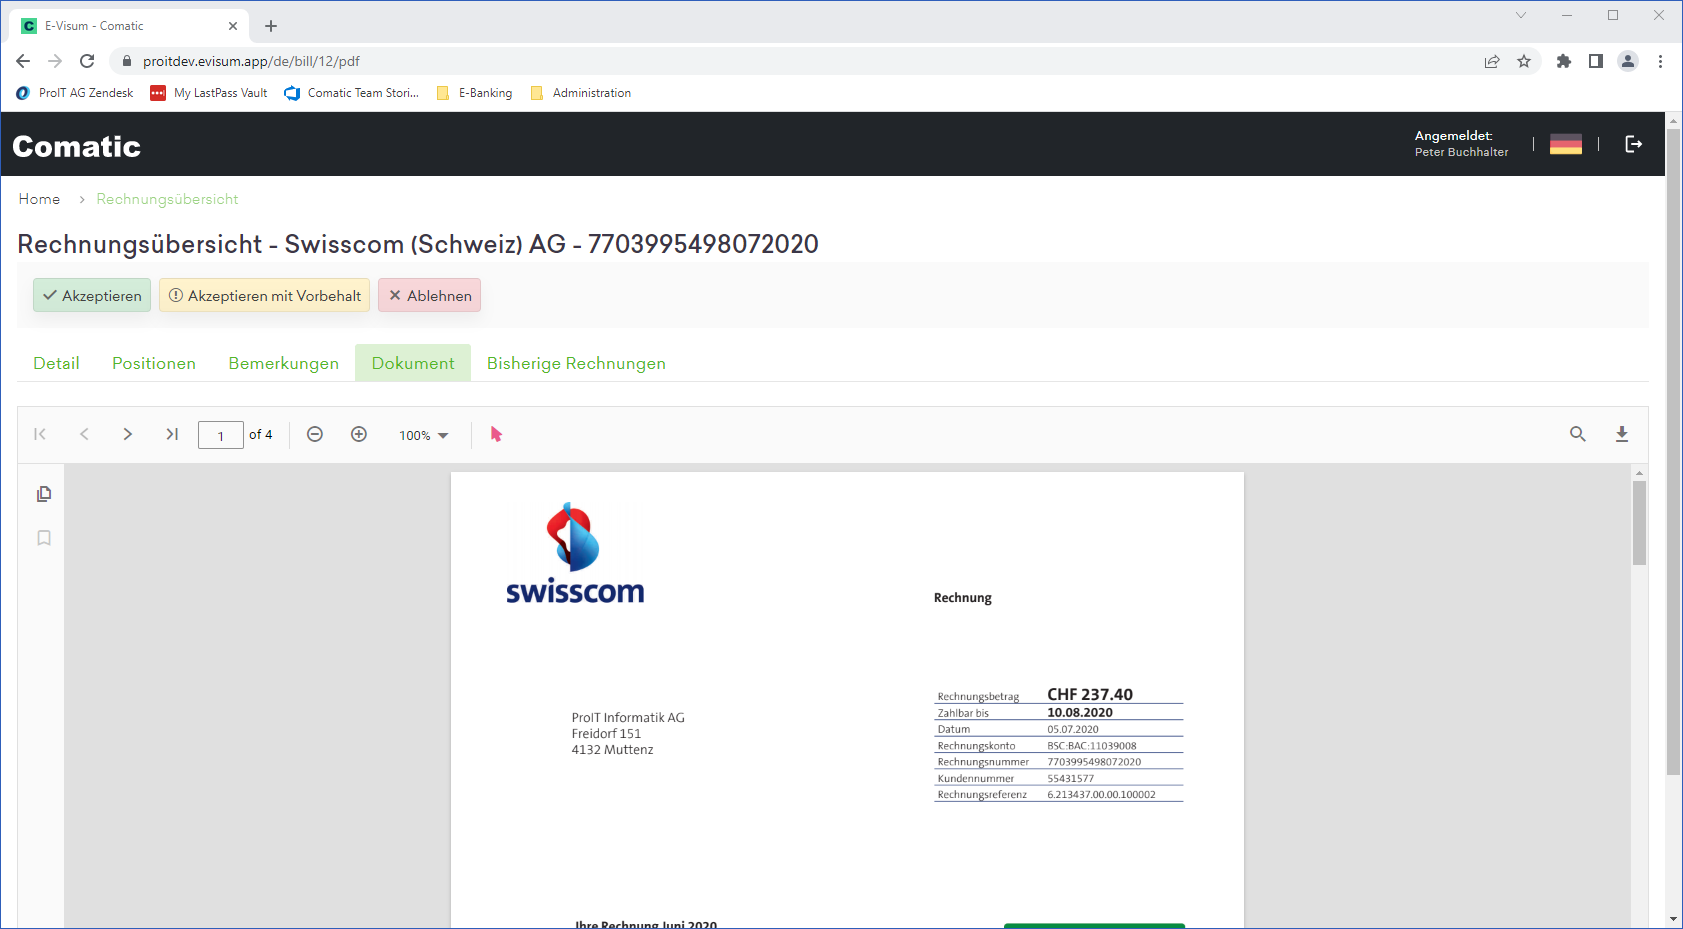Open browser extensions puzzle icon
The height and width of the screenshot is (929, 1683).
click(1564, 61)
